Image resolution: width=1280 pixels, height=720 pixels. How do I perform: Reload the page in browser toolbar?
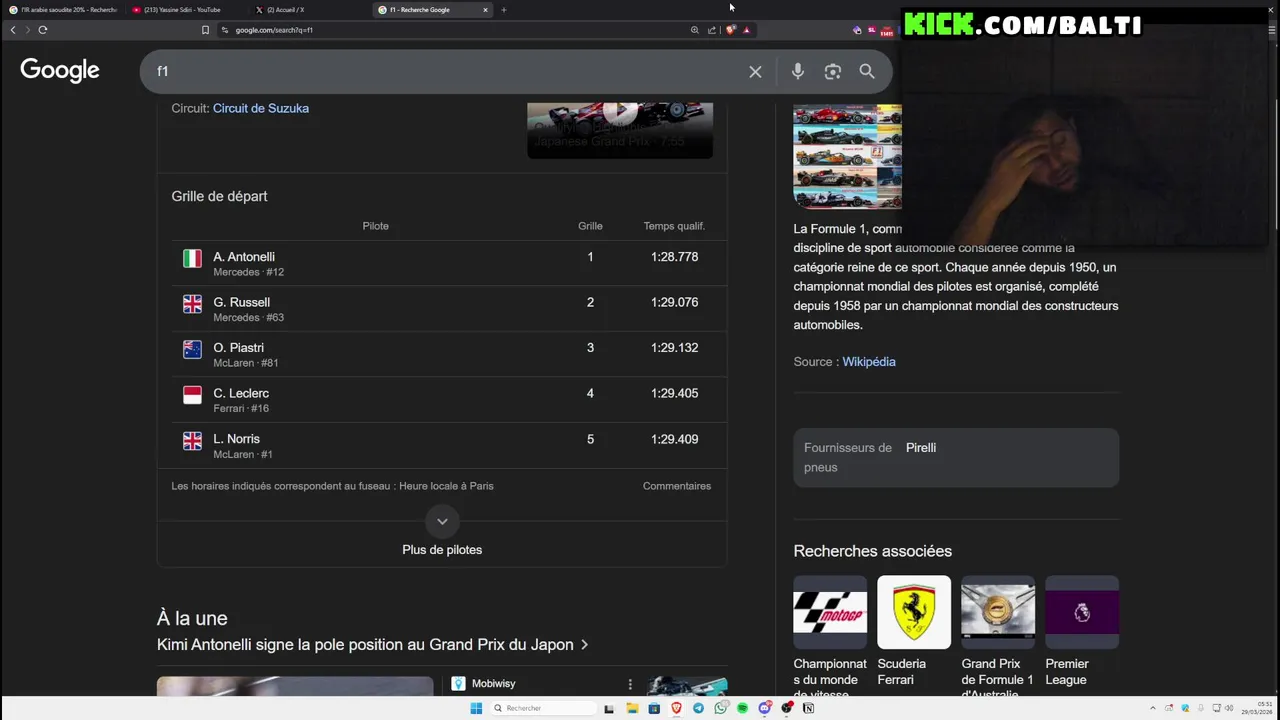click(43, 30)
